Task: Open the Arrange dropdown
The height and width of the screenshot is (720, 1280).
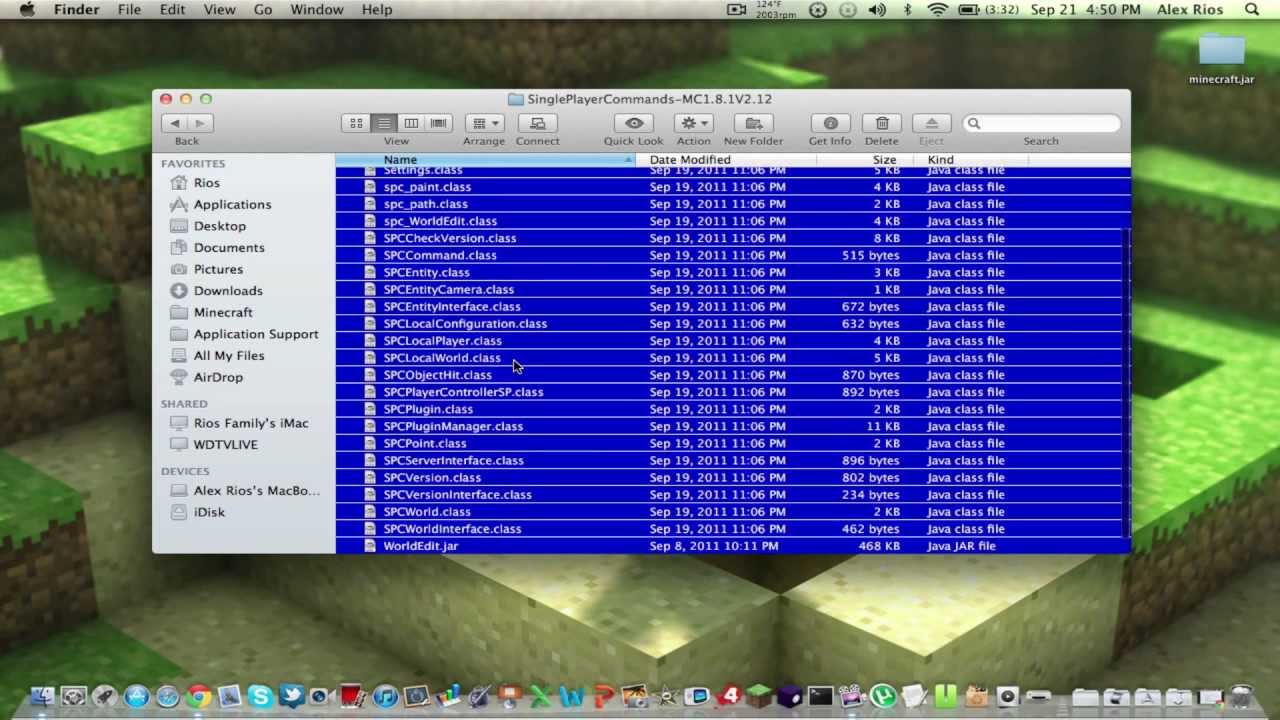Action: pyautogui.click(x=484, y=123)
